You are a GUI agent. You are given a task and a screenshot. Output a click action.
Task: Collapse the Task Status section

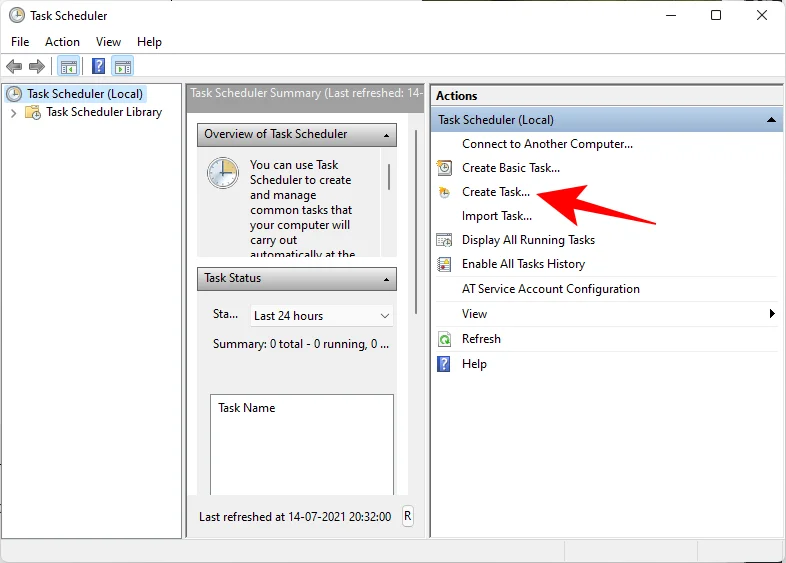coord(386,279)
